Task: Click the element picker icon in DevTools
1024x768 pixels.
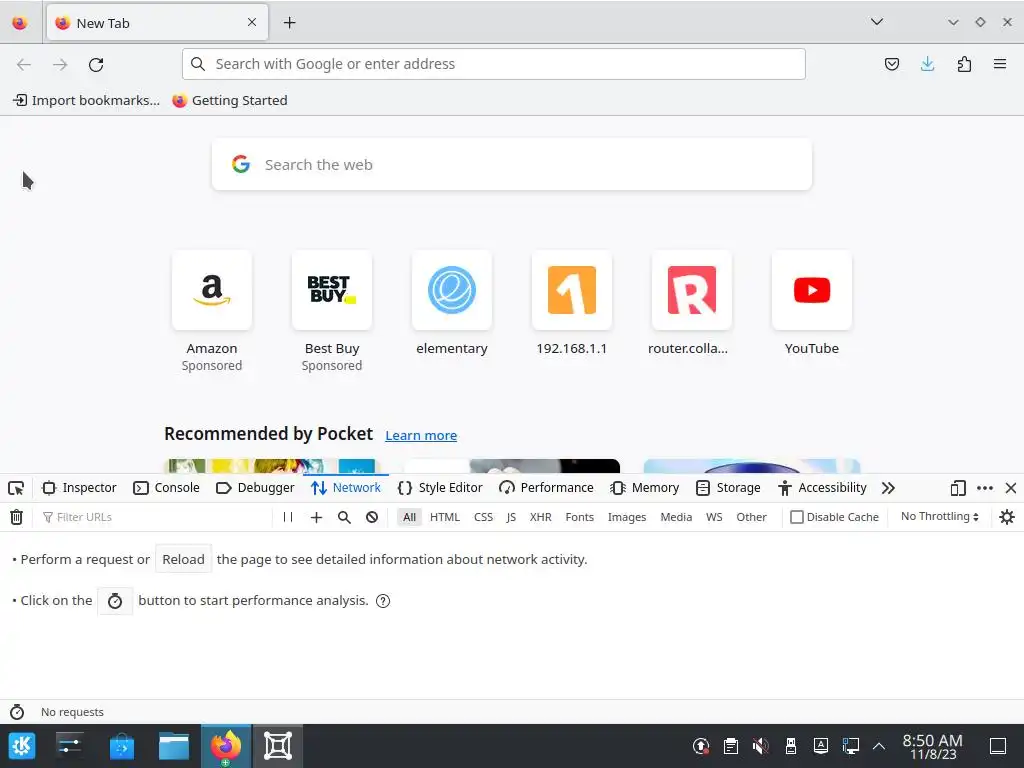Action: [x=16, y=488]
